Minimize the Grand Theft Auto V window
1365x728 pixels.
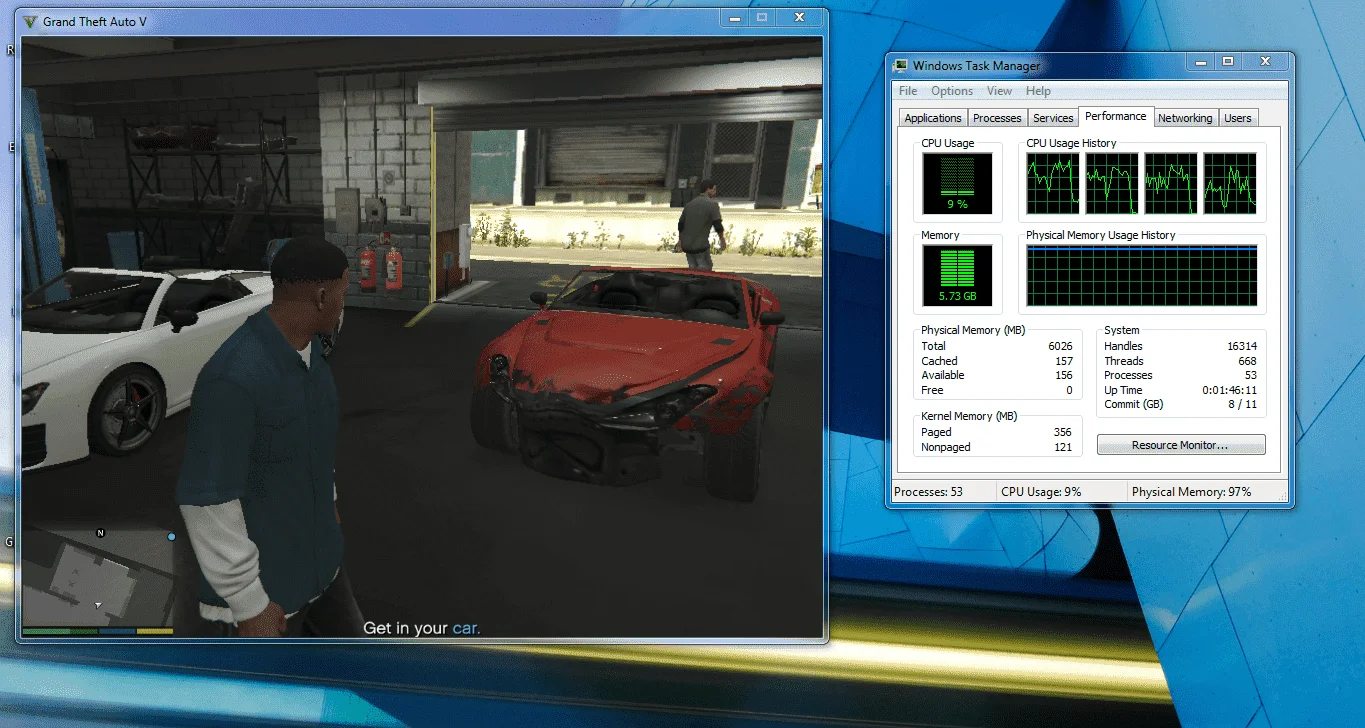735,18
